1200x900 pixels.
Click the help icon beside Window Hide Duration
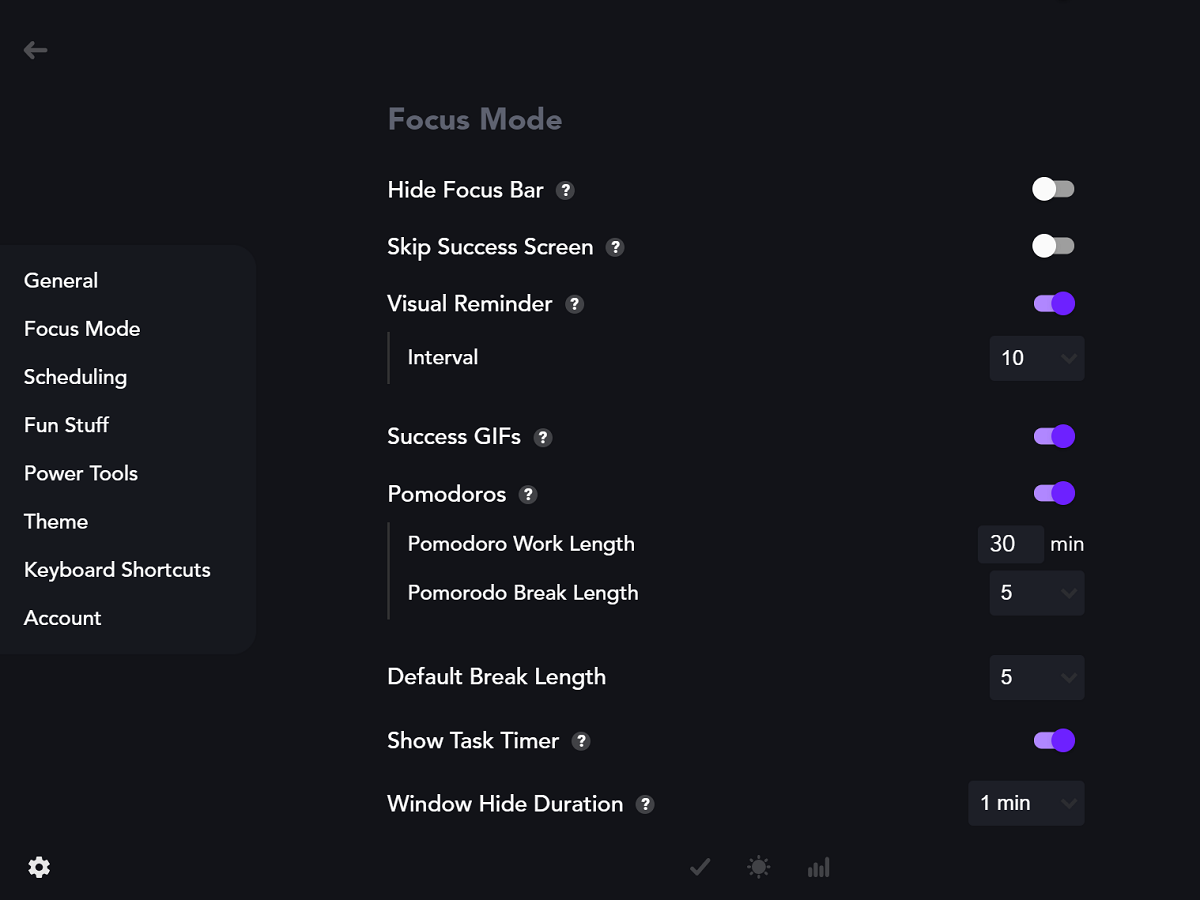(x=646, y=804)
